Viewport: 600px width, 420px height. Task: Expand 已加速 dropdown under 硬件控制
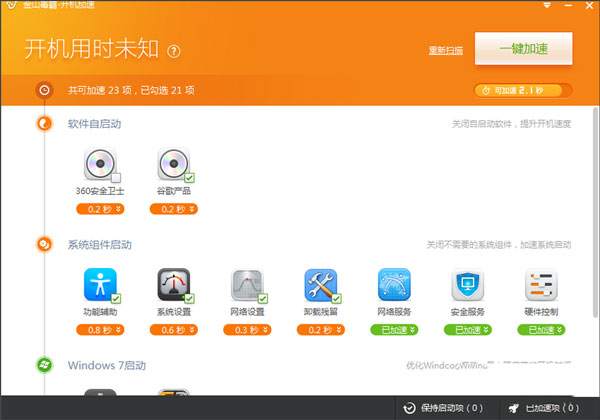point(541,330)
